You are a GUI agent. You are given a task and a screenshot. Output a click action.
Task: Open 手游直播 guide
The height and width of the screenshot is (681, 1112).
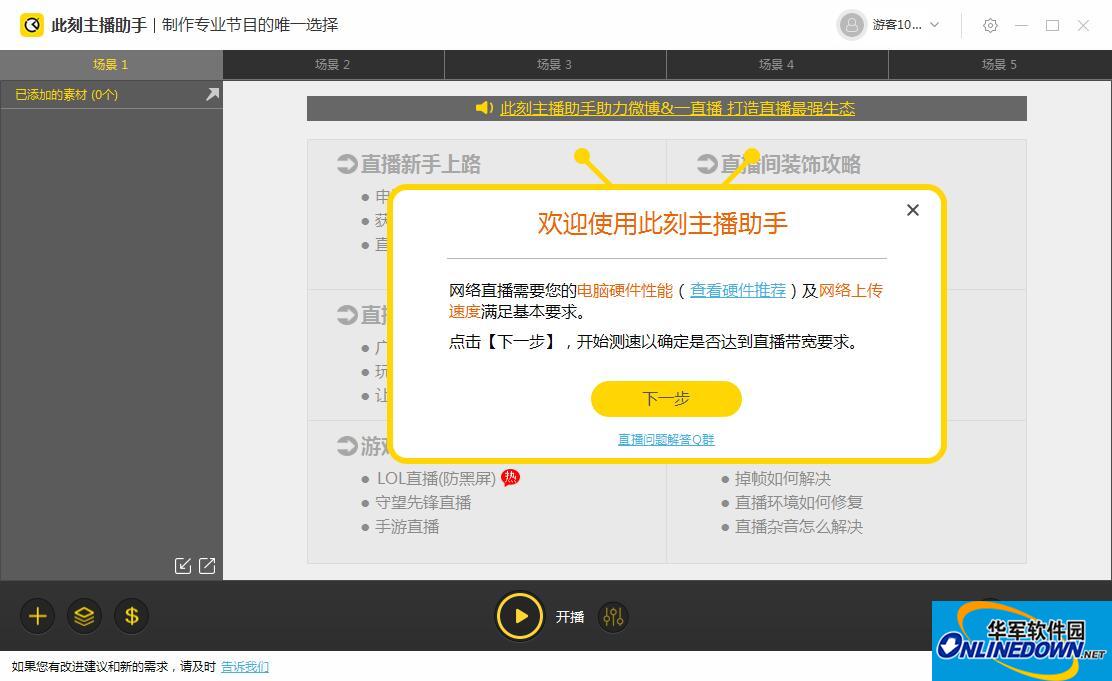click(407, 527)
